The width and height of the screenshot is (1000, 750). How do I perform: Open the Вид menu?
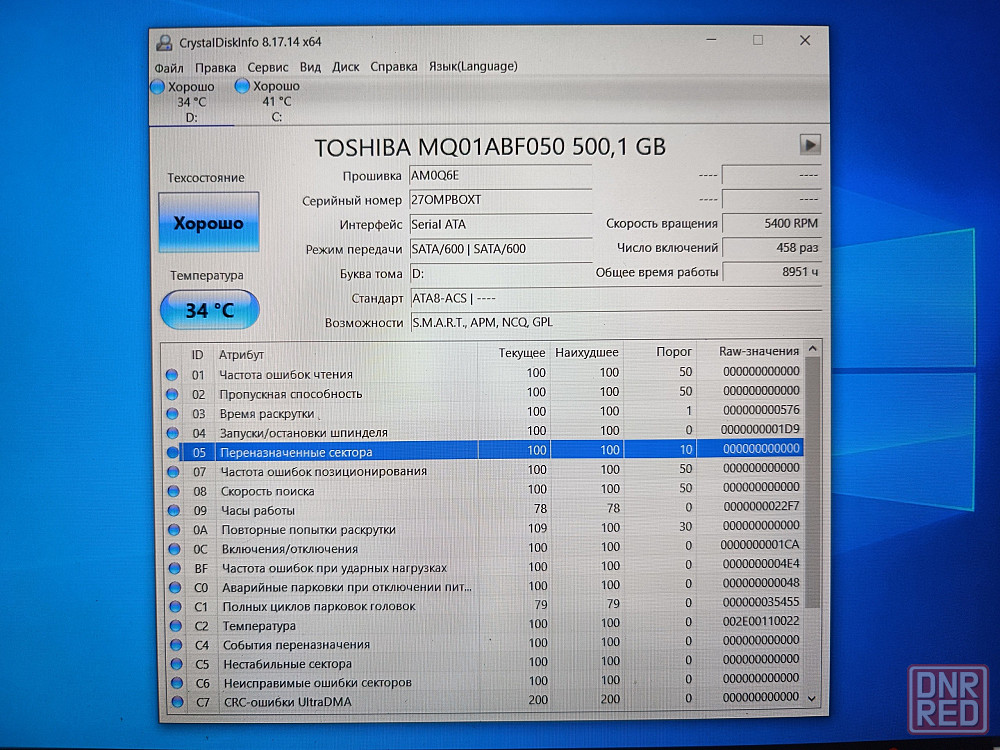310,66
